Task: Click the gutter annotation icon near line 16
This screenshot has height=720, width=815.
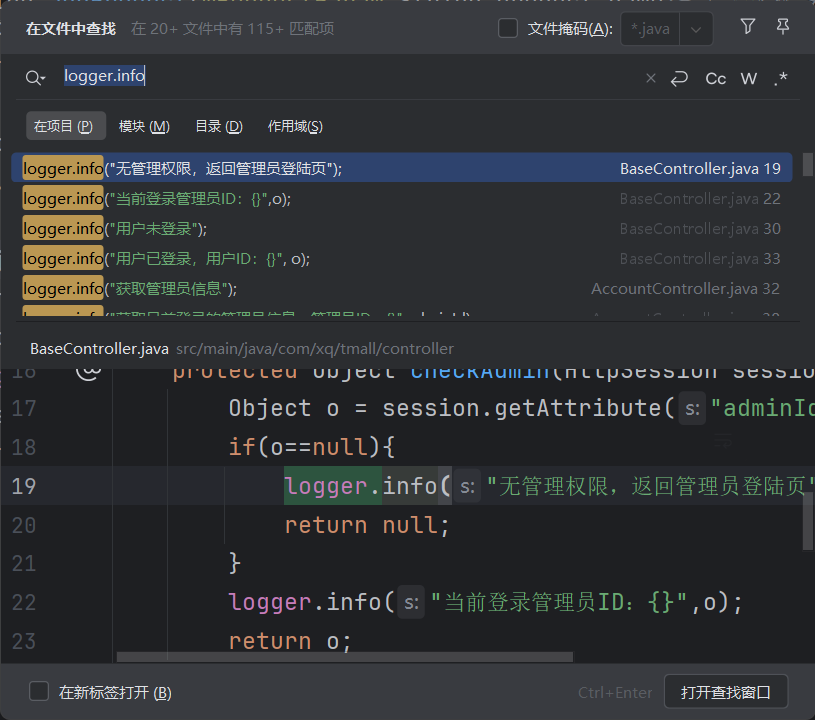Action: click(x=88, y=372)
